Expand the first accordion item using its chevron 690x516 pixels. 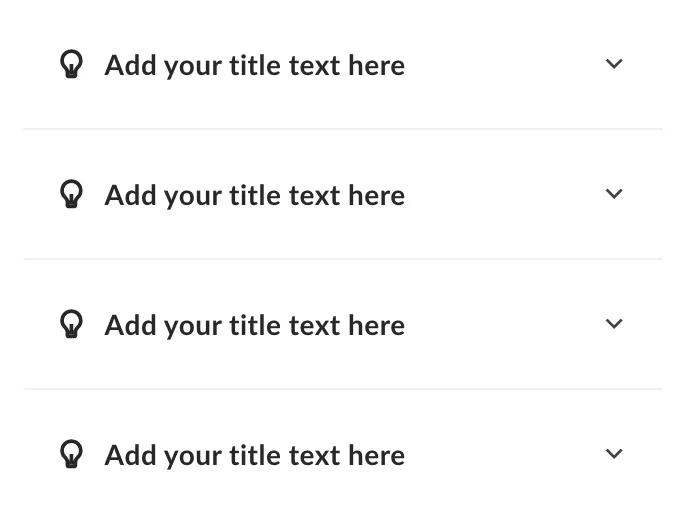[614, 64]
